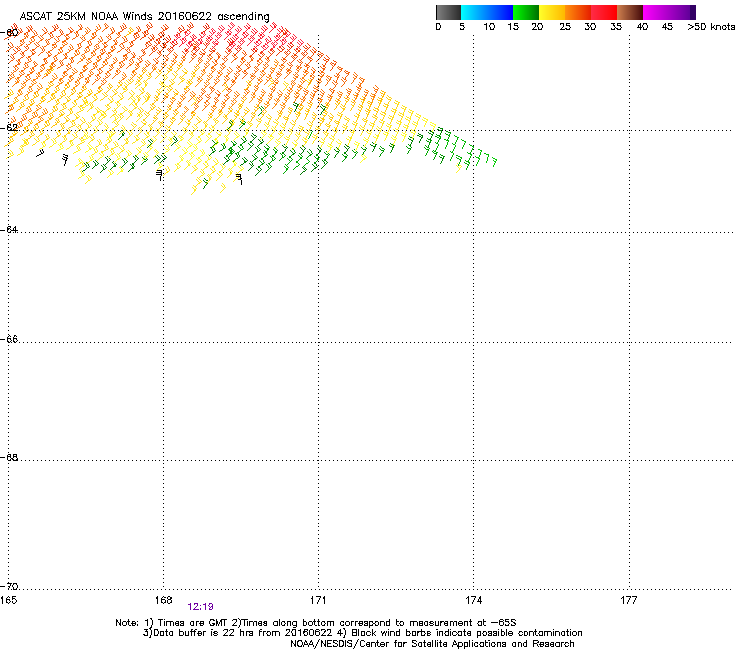Click the plot title 'ASCAT 25KM NOAA Winds 20160622 ascending'
740x650 pixels.
(144, 17)
